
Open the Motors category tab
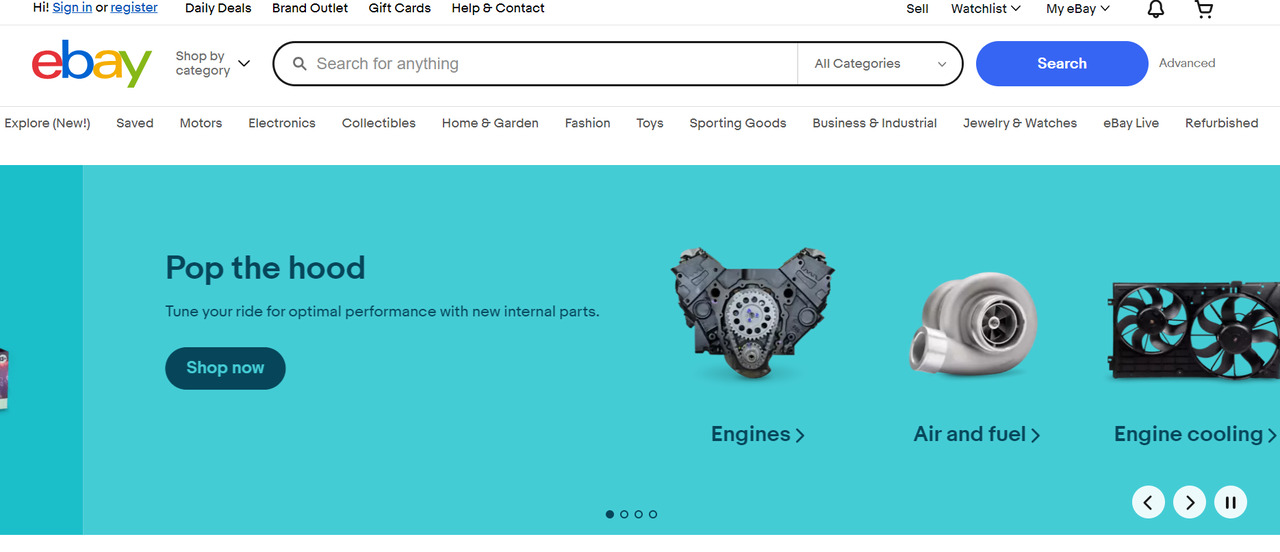[x=201, y=123]
